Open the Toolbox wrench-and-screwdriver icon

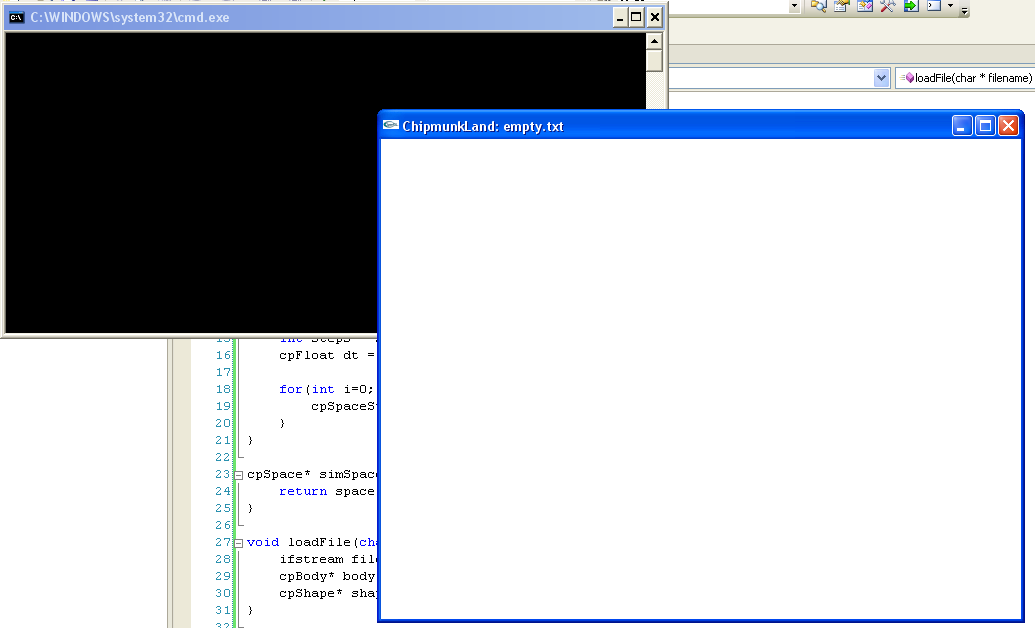pyautogui.click(x=888, y=6)
